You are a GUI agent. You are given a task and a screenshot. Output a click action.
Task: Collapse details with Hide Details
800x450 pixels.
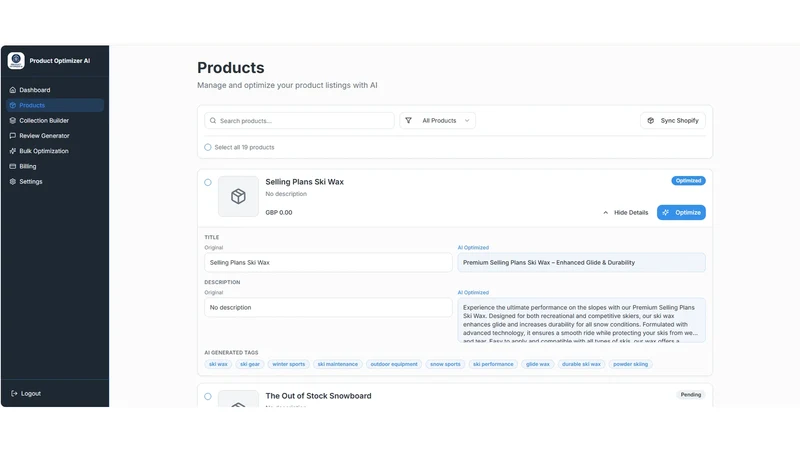(x=626, y=212)
